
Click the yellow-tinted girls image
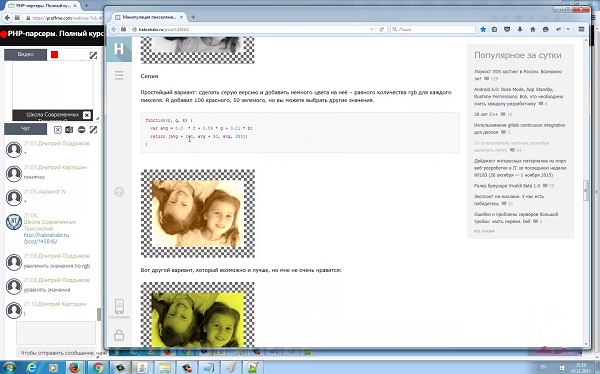click(197, 315)
